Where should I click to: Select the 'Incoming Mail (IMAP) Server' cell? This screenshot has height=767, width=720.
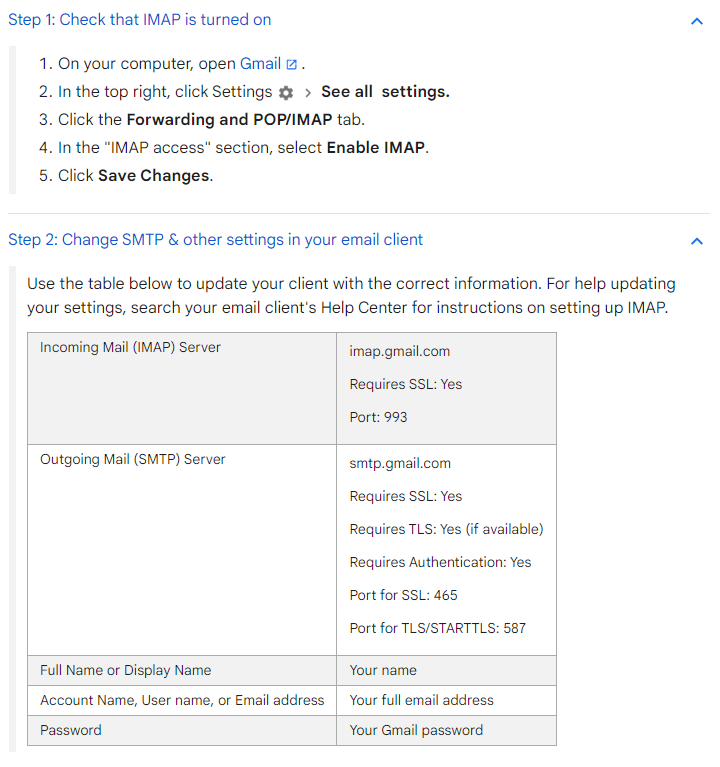182,388
